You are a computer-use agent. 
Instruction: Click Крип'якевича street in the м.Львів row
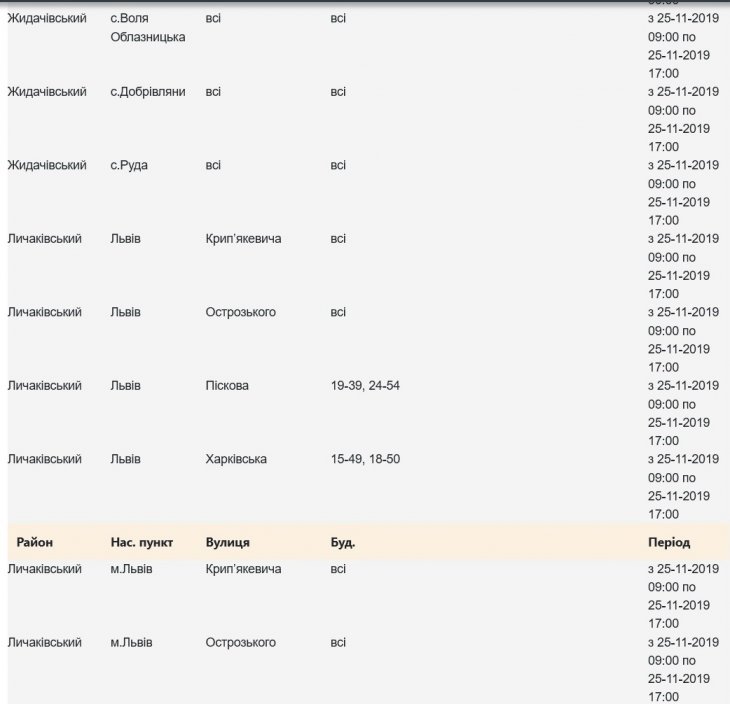[243, 569]
